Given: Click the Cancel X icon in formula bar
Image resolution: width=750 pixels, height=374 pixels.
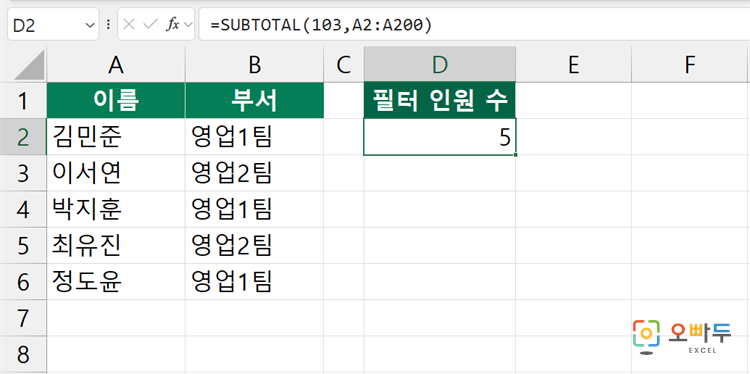Looking at the screenshot, I should pyautogui.click(x=129, y=24).
